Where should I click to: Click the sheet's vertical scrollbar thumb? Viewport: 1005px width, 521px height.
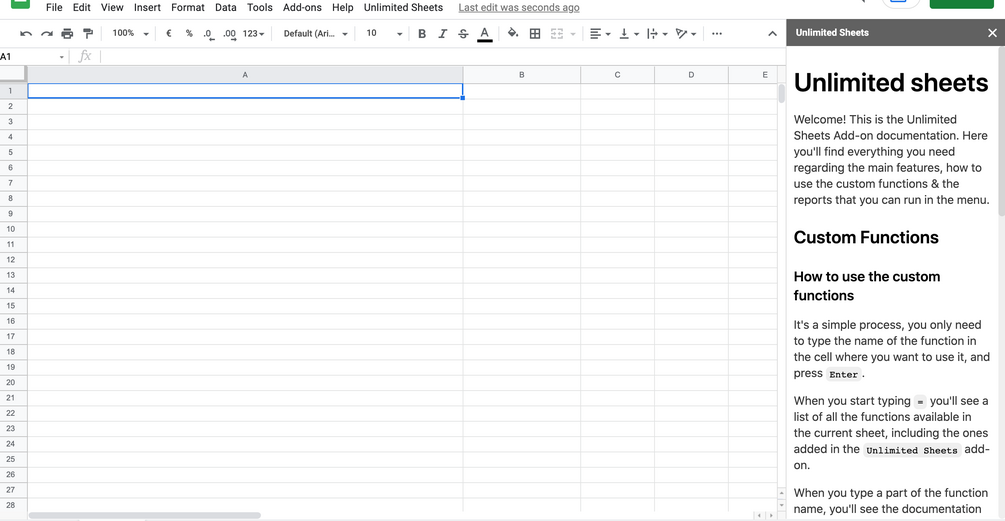pos(781,94)
